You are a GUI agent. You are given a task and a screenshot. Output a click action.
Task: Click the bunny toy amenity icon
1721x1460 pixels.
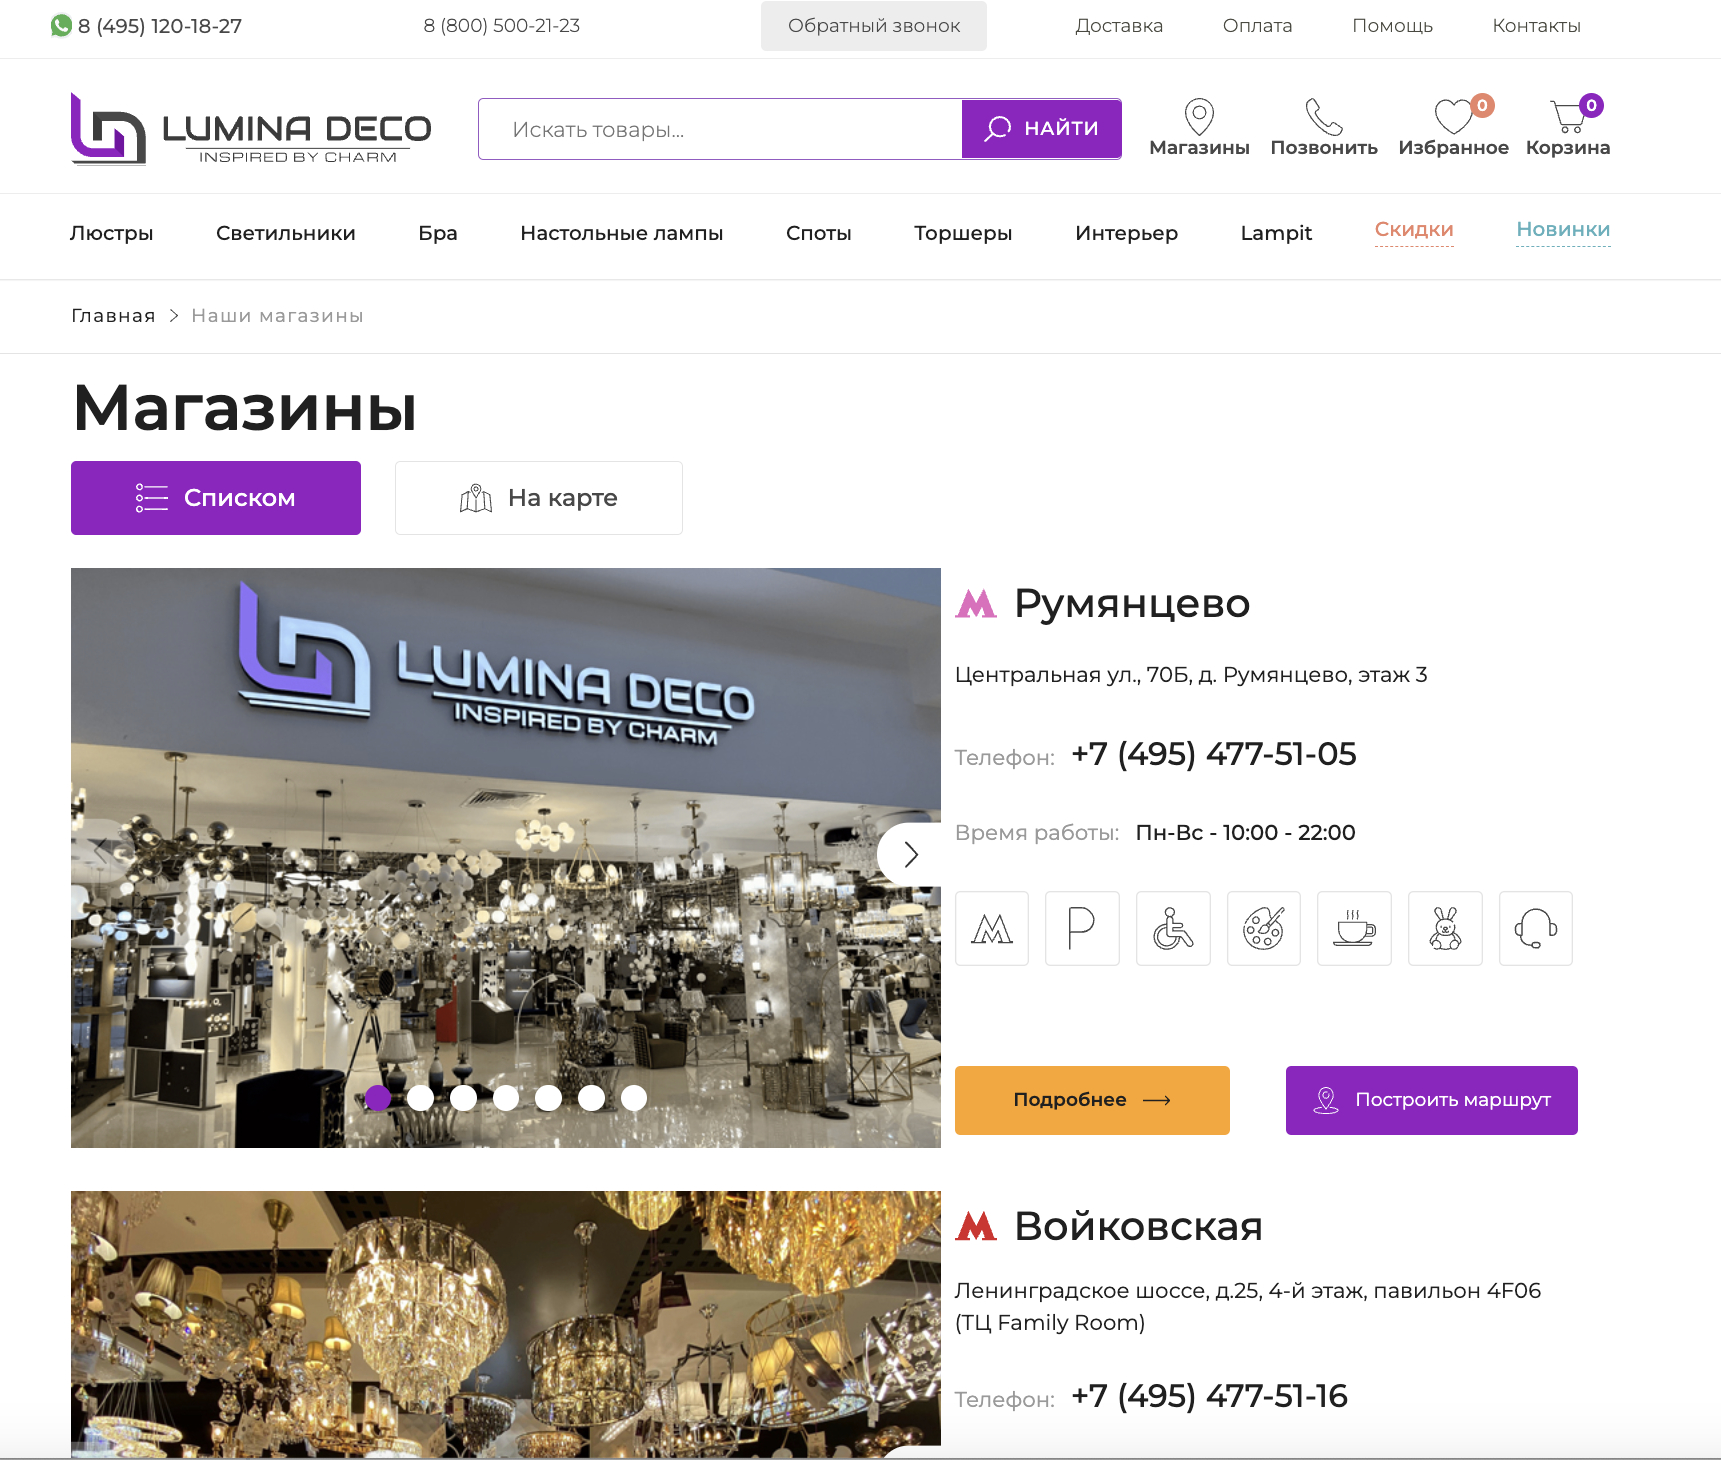1445,928
